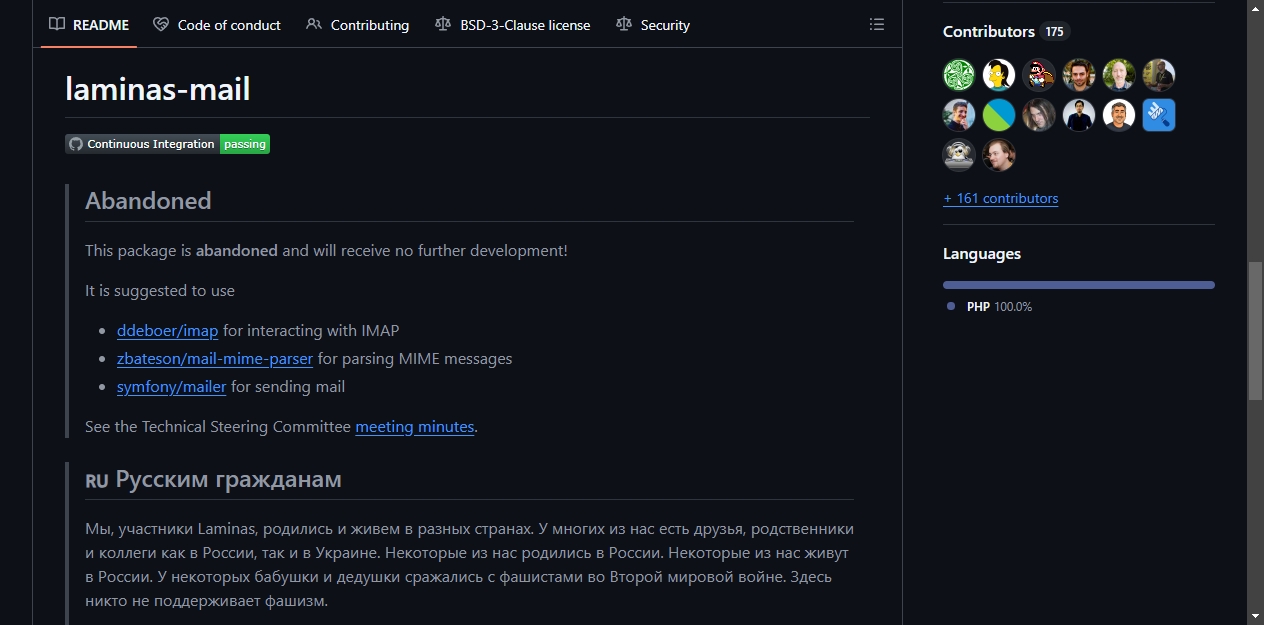1264x625 pixels.
Task: Show all via '+ 161 contributors' link
Action: point(1000,198)
